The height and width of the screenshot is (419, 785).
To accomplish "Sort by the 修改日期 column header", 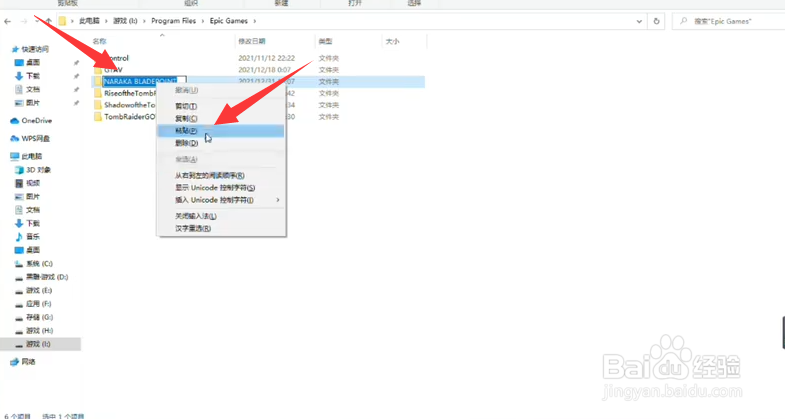I will [x=252, y=42].
